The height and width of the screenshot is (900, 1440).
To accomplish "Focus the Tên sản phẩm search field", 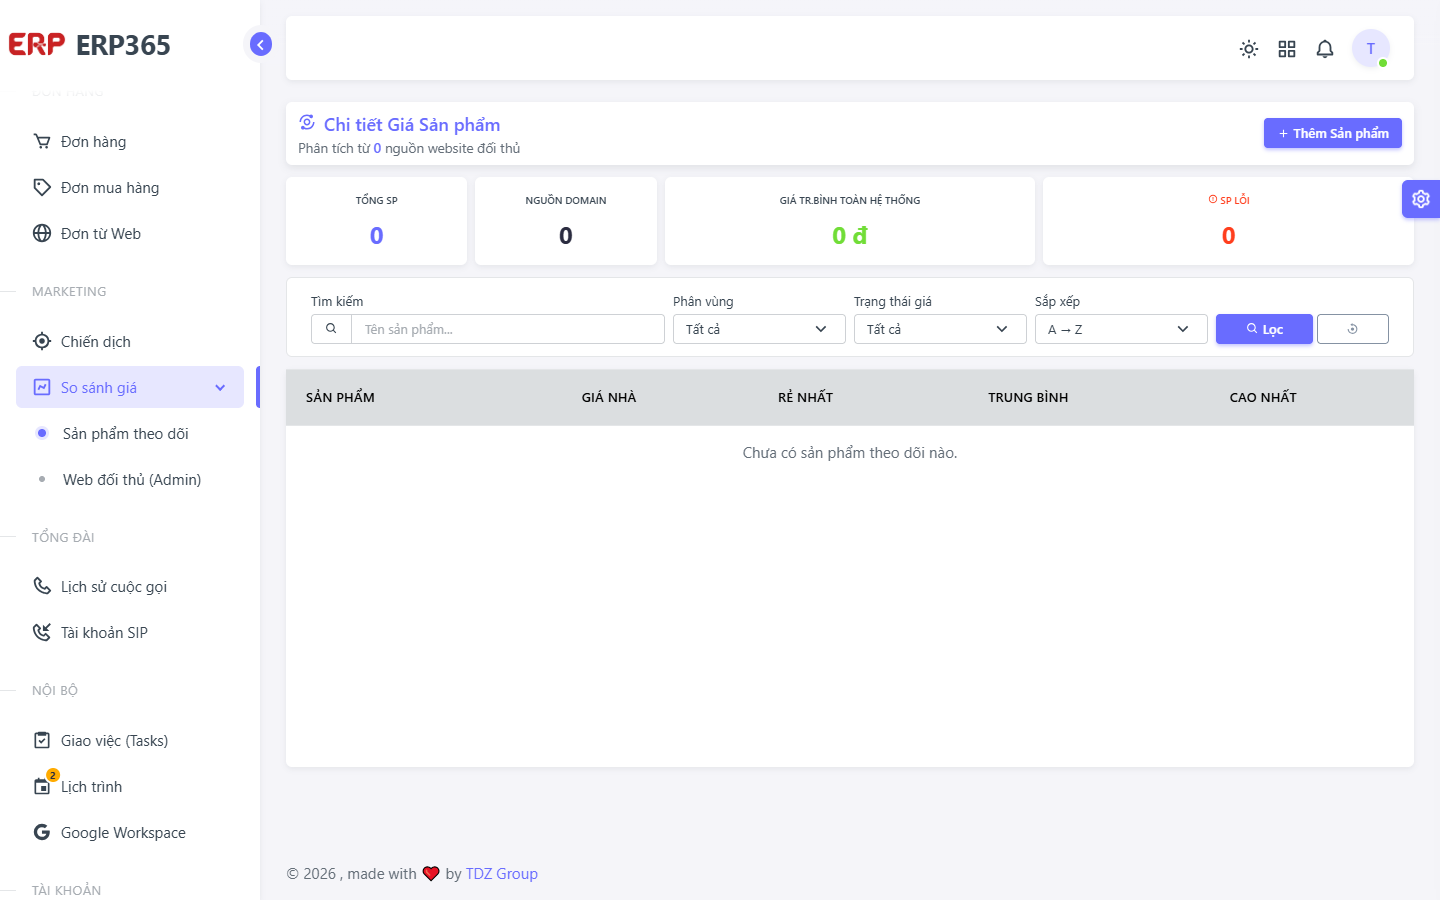I will pos(508,329).
